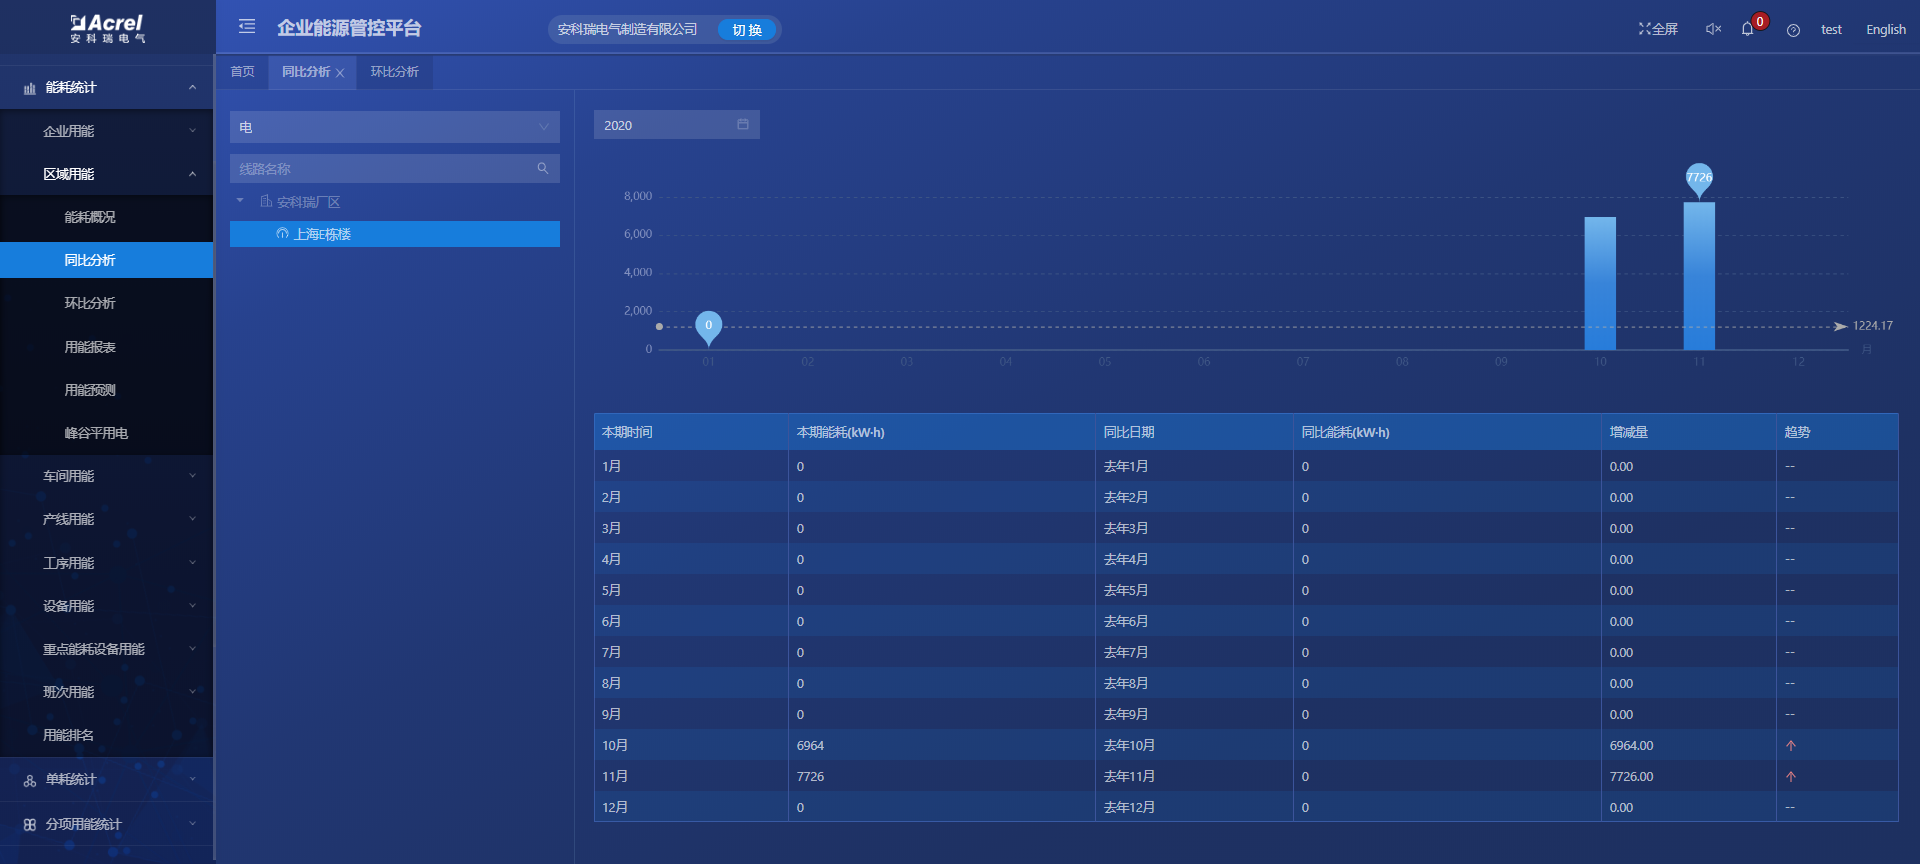
Task: Open the 电 energy type dropdown
Action: click(x=394, y=127)
